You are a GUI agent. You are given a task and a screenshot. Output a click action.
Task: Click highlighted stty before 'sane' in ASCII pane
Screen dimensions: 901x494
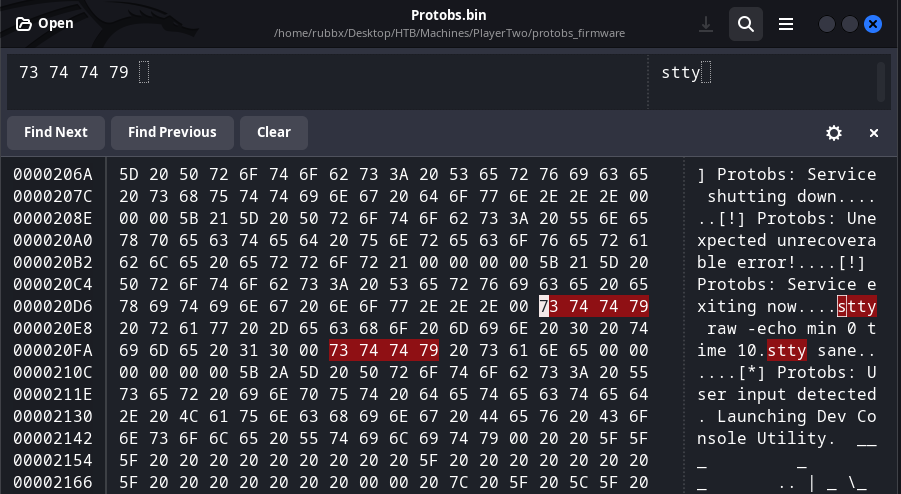click(x=786, y=350)
